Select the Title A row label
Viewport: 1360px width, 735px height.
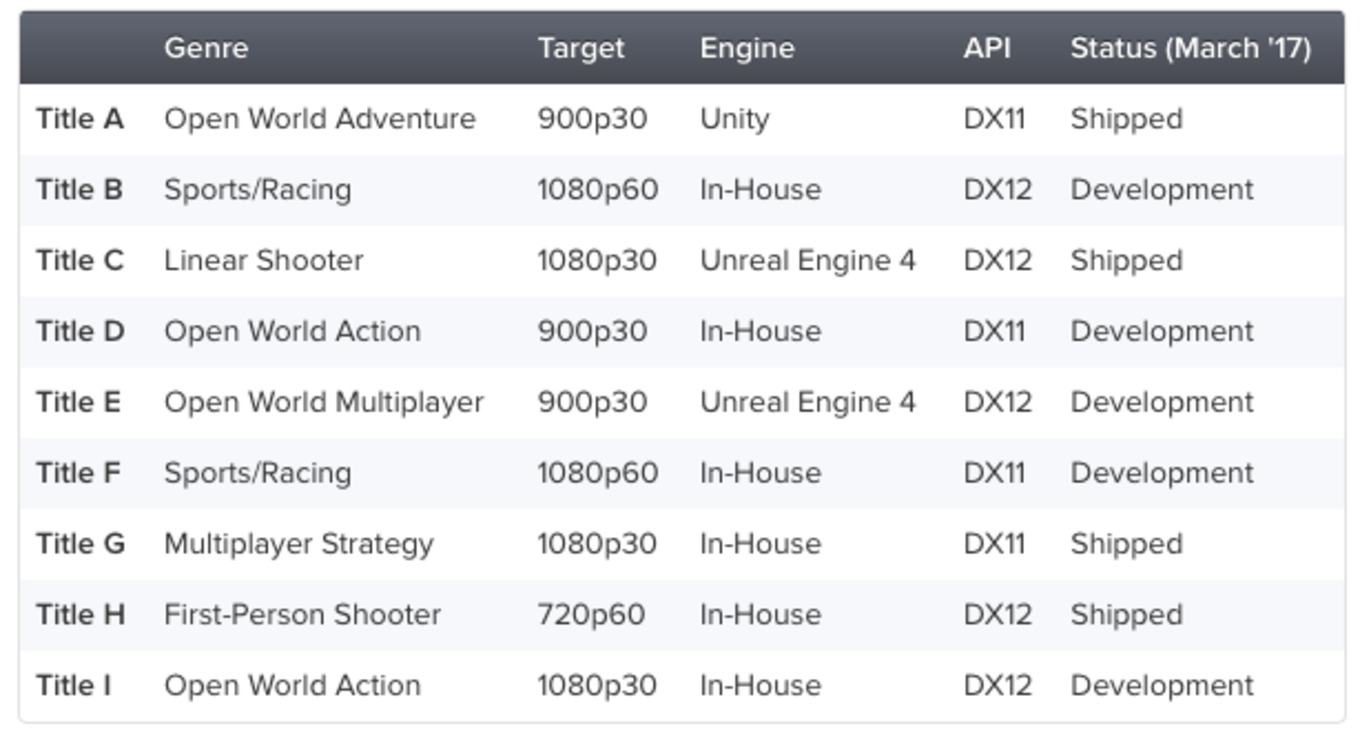pos(80,119)
